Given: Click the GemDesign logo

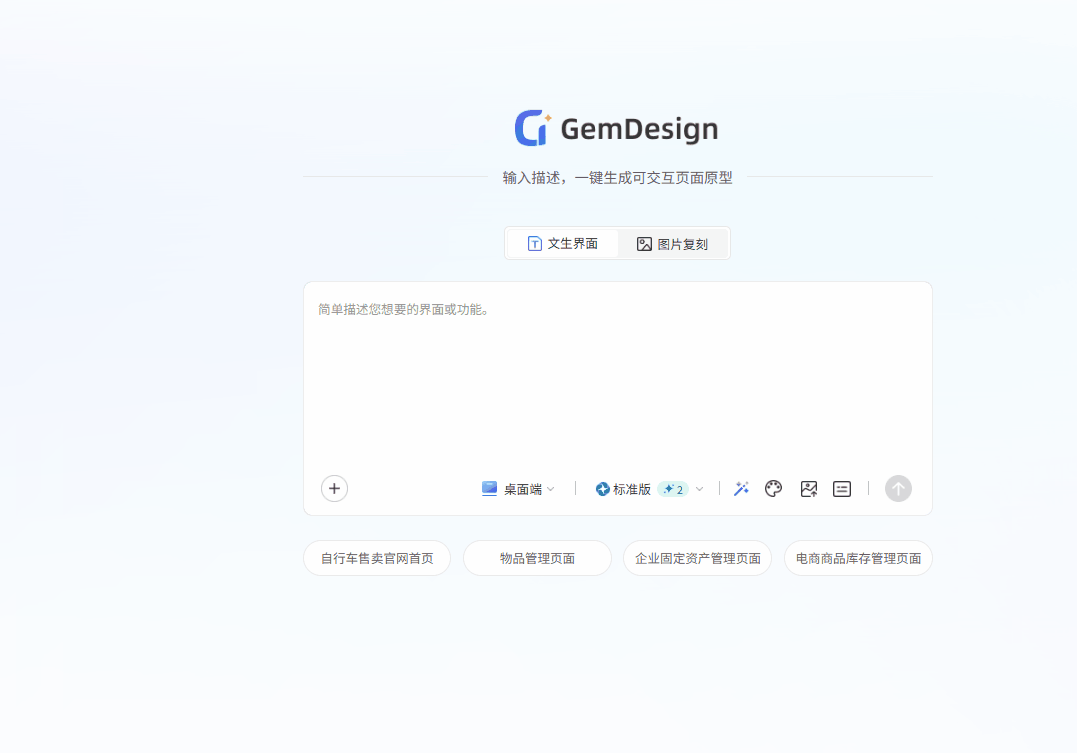Looking at the screenshot, I should 616,129.
